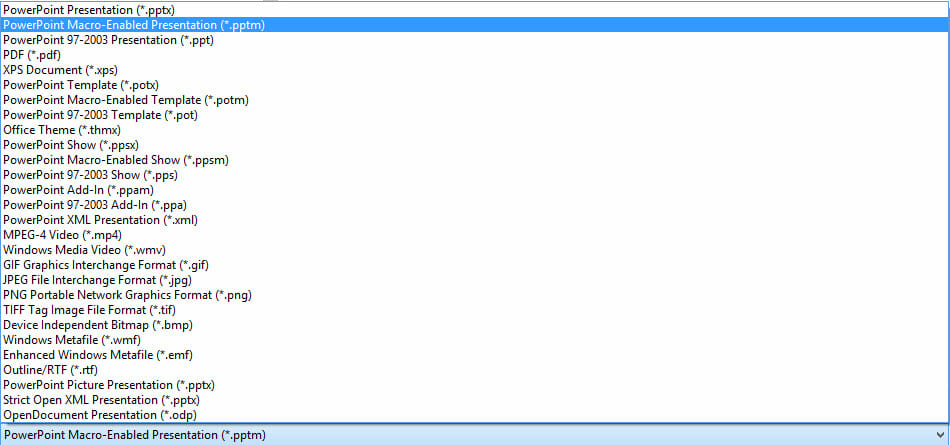Select Windows Media Video (*.wmv)
This screenshot has height=445, width=950.
point(474,250)
